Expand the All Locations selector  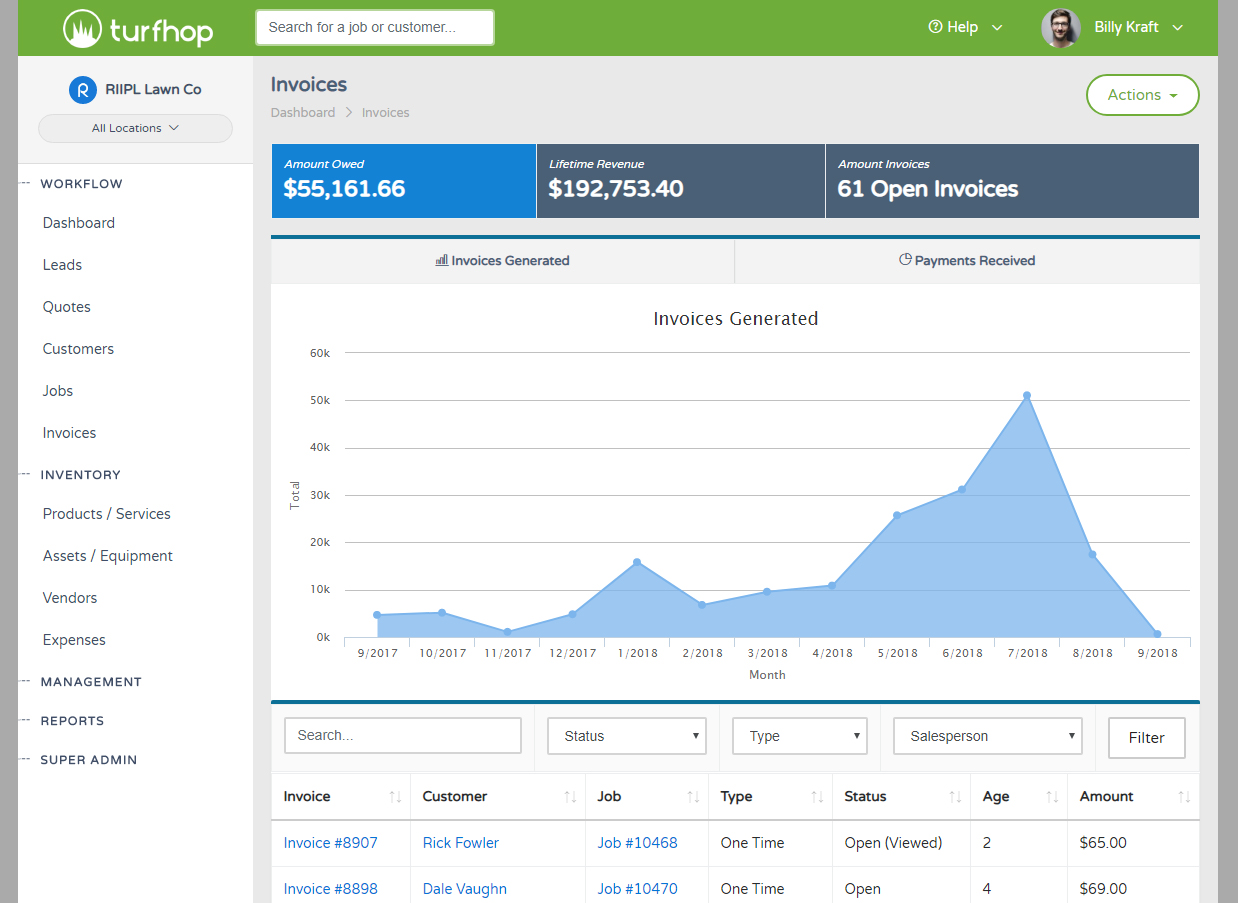(x=135, y=128)
